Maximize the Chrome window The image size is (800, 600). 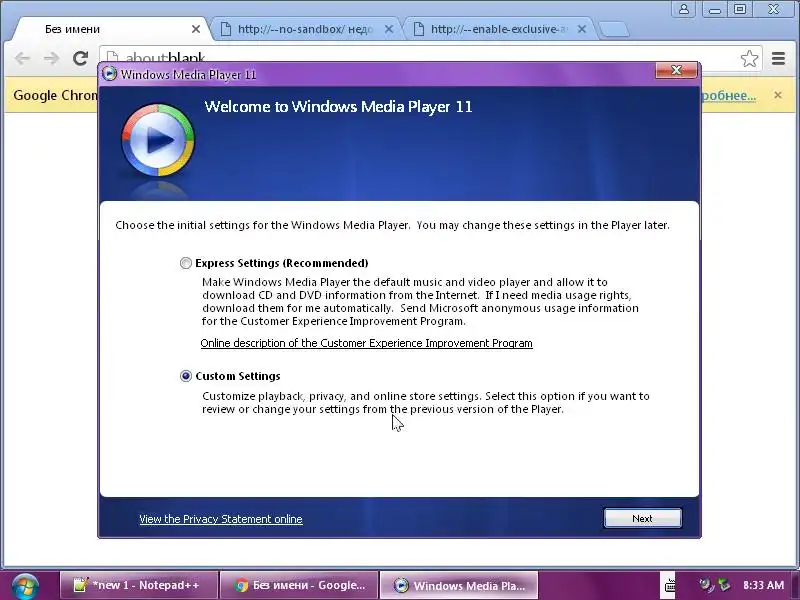(740, 9)
